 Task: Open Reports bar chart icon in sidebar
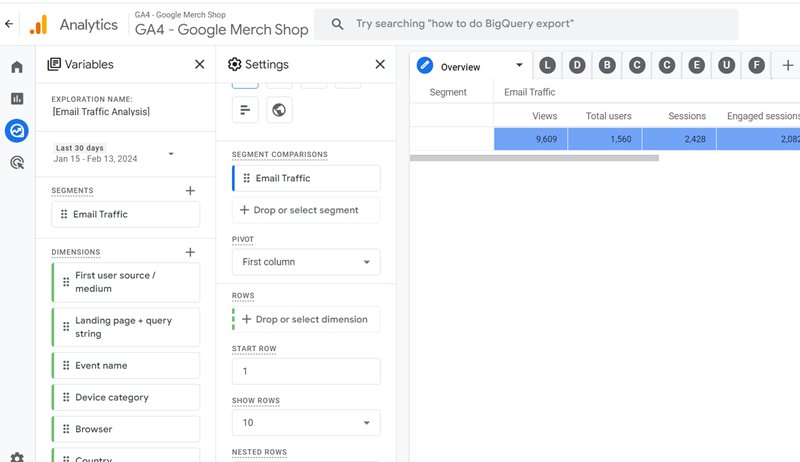(17, 98)
